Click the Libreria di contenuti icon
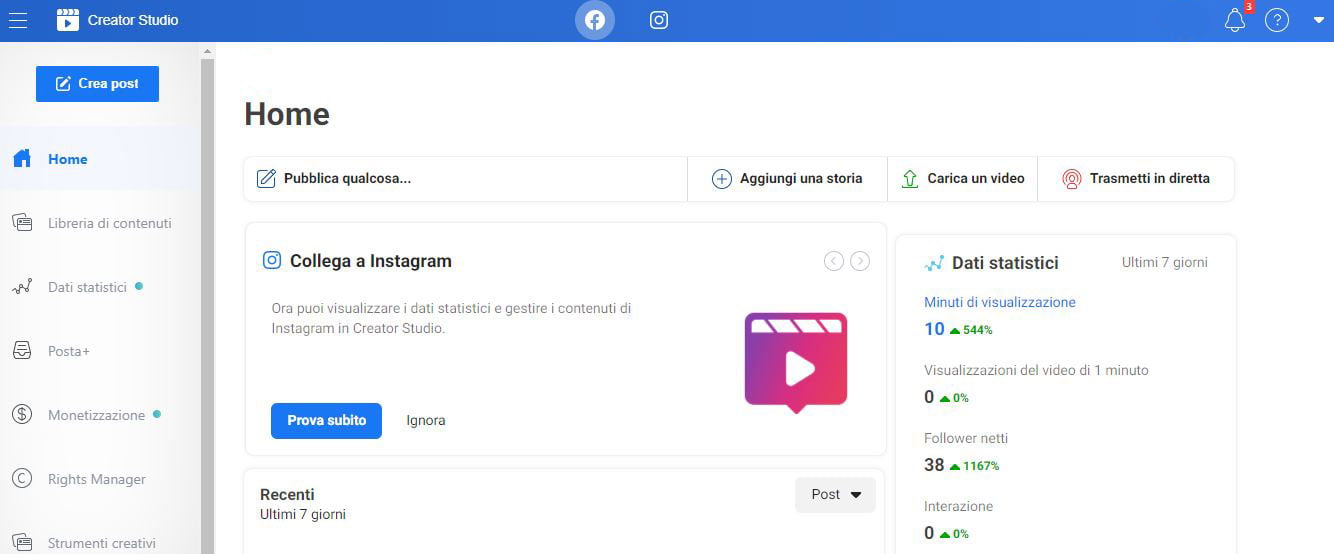Image resolution: width=1334 pixels, height=554 pixels. tap(22, 223)
